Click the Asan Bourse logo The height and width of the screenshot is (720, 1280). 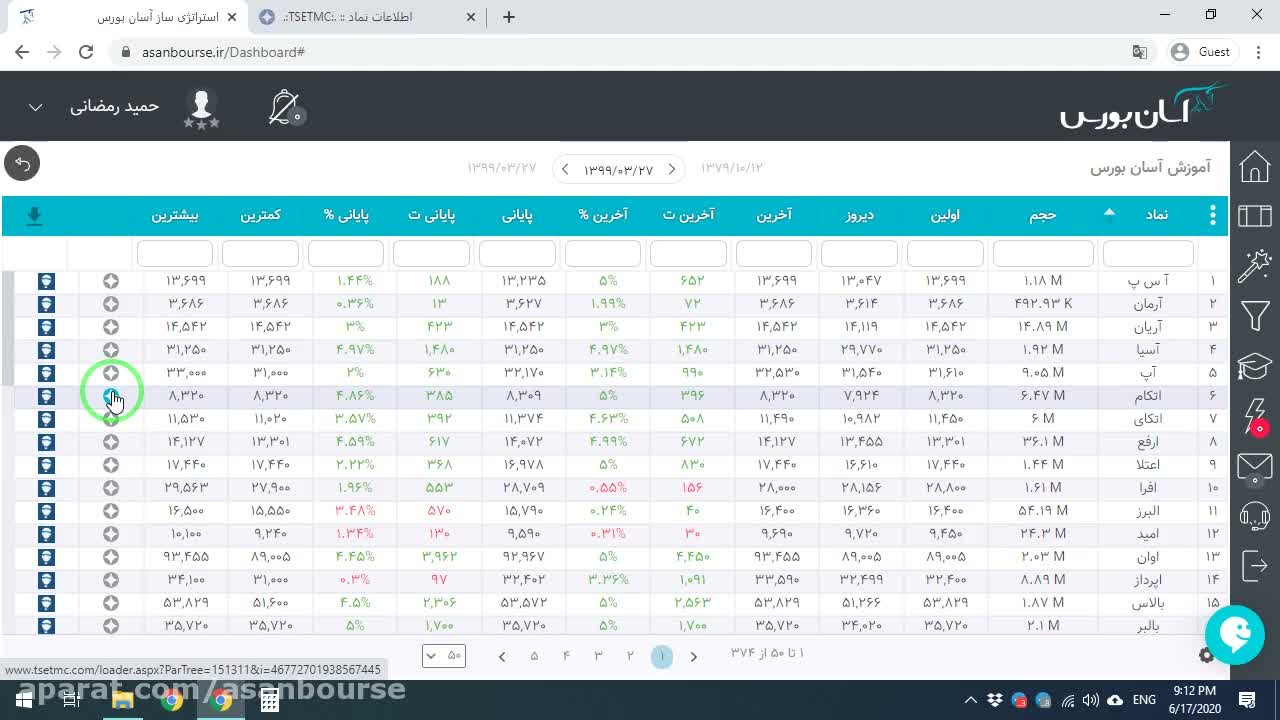click(1144, 106)
